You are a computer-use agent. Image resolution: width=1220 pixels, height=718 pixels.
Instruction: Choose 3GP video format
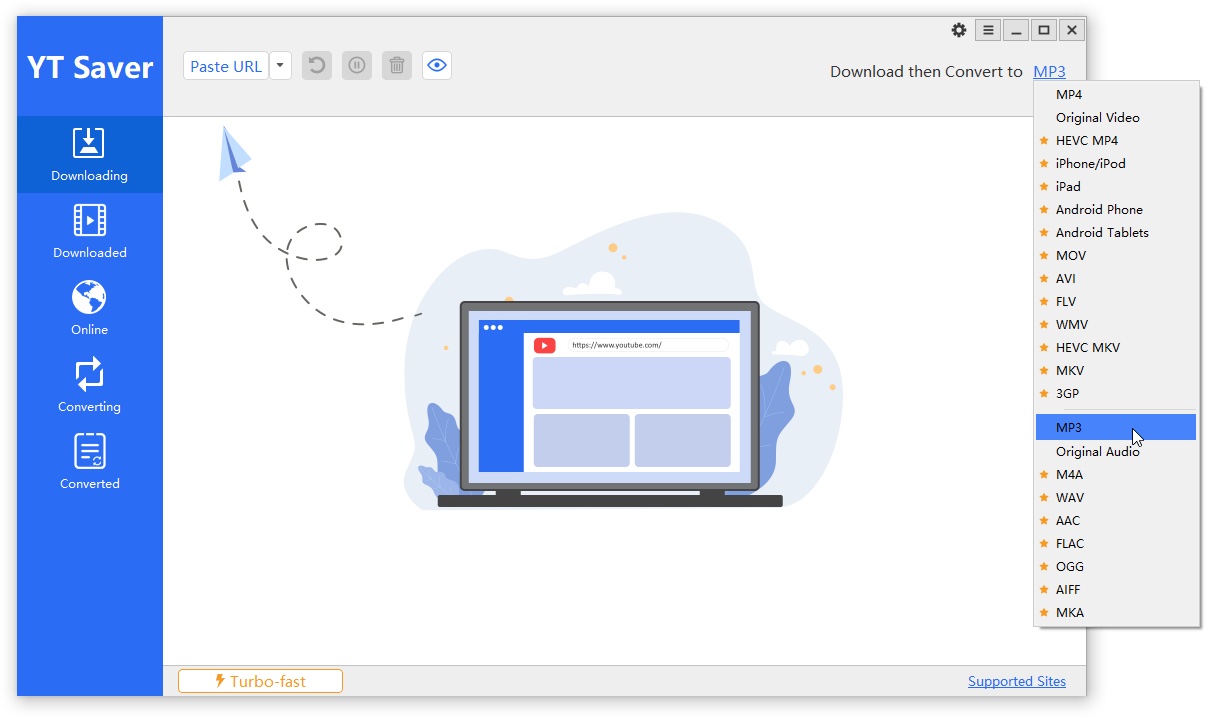pyautogui.click(x=1116, y=393)
